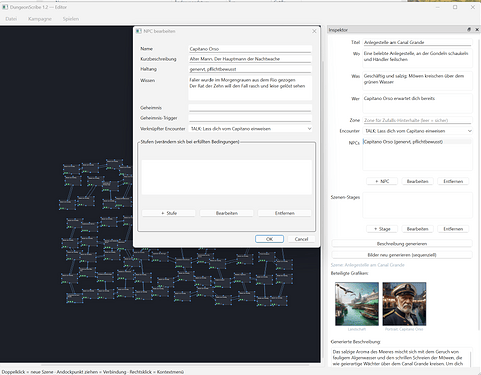481x375 pixels.
Task: Maximize the DungeonScribe editor window
Action: 455,7
